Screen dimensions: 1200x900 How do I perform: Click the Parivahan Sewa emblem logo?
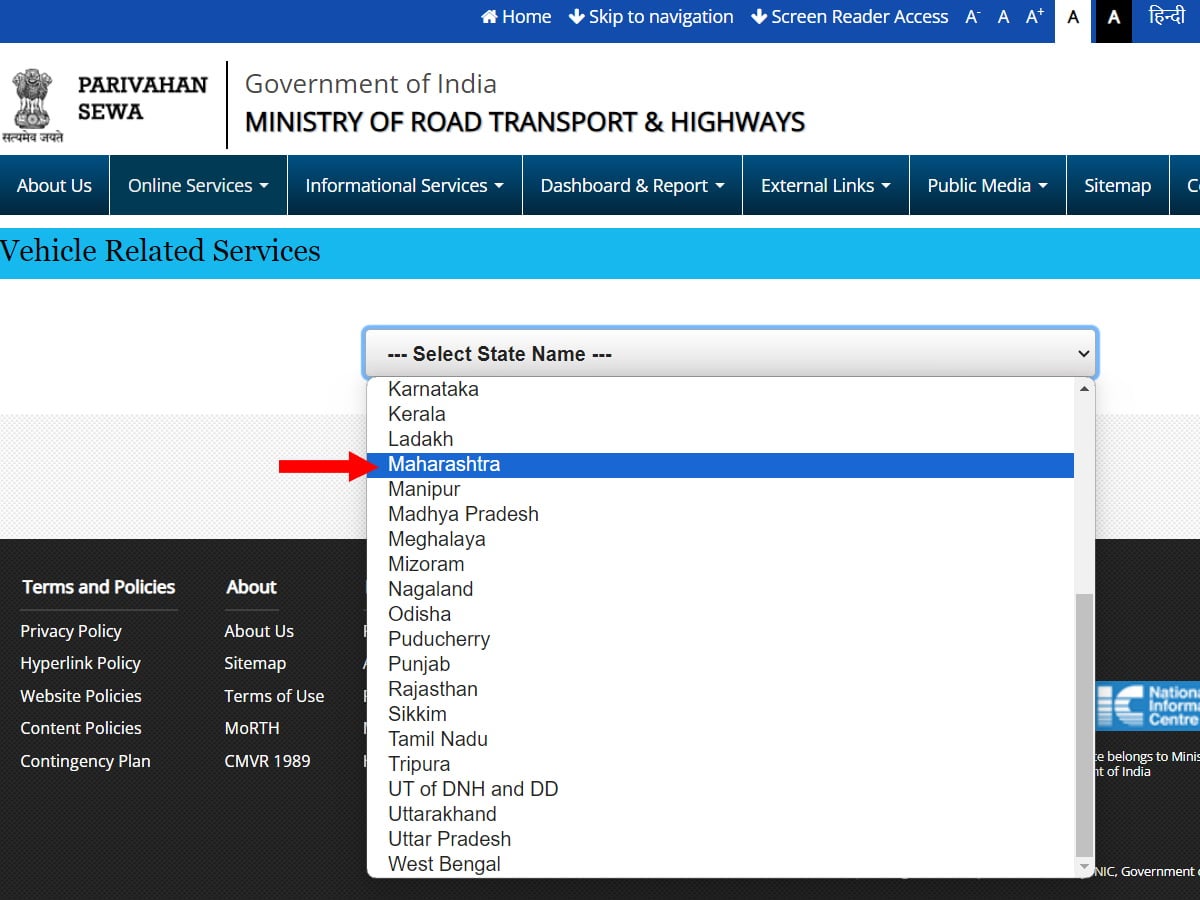[x=33, y=105]
